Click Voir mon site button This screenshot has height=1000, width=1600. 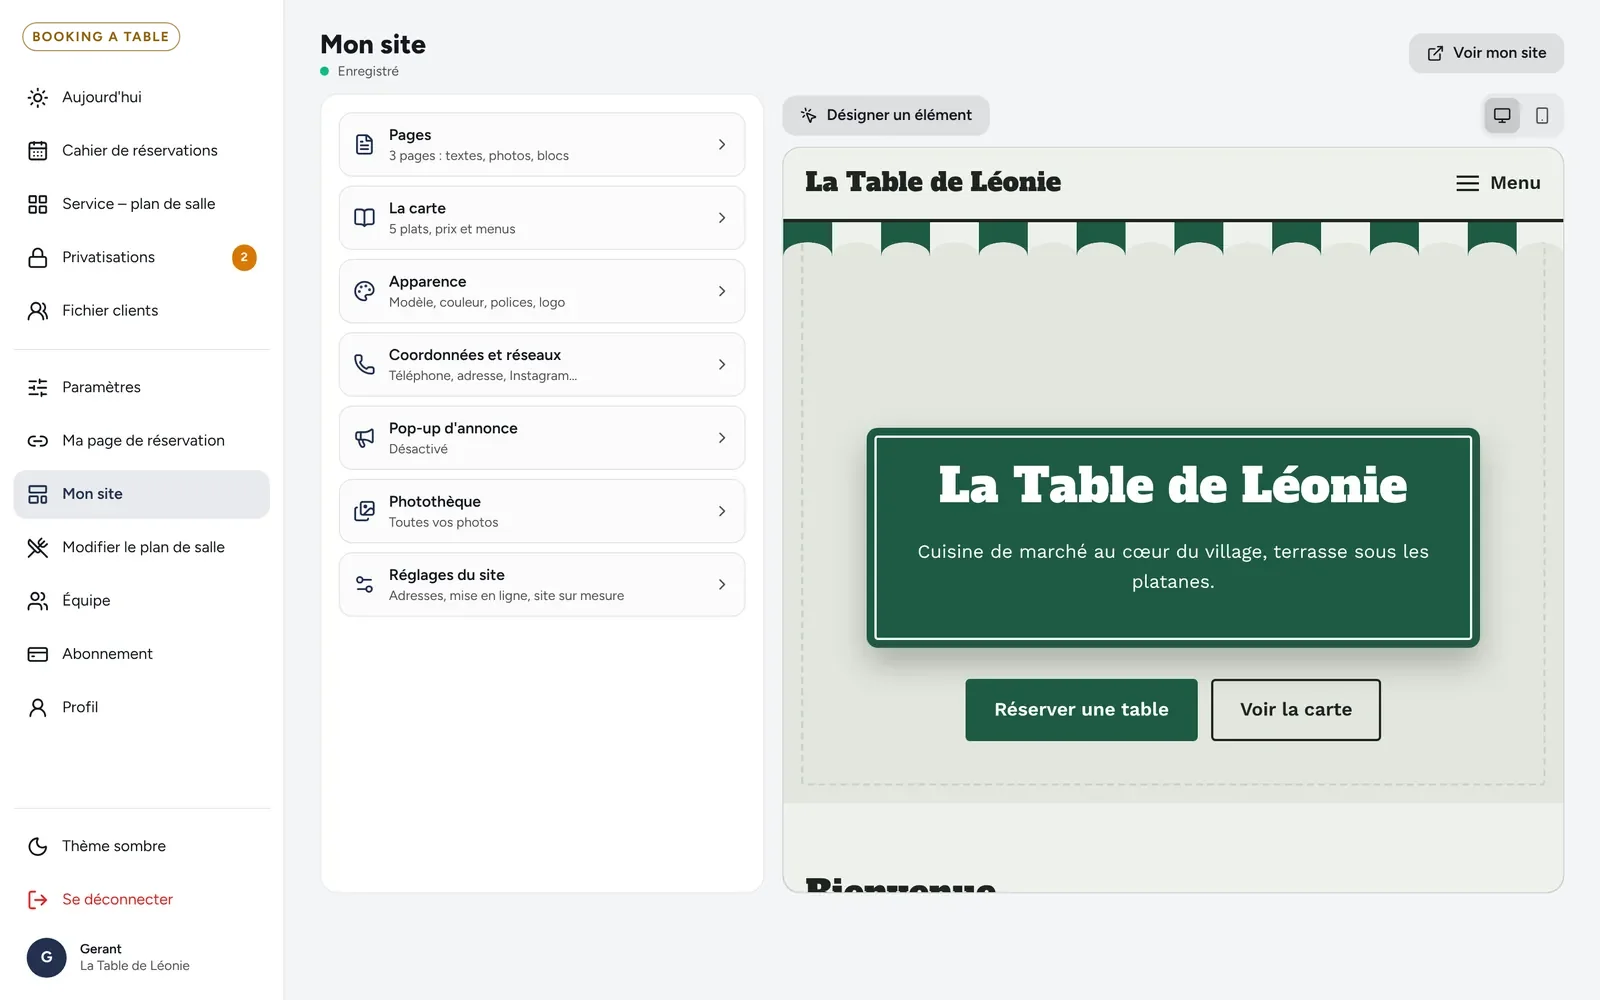(x=1486, y=53)
